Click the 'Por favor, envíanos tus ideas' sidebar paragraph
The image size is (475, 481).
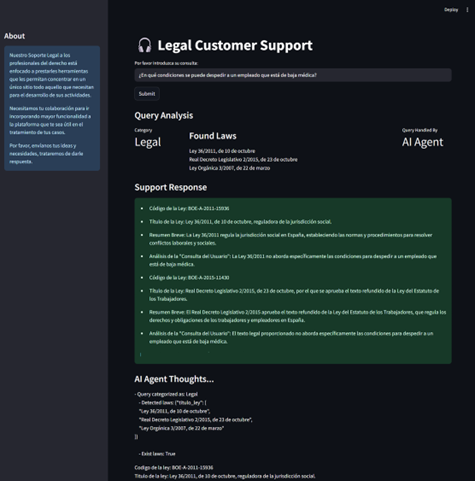click(46, 154)
